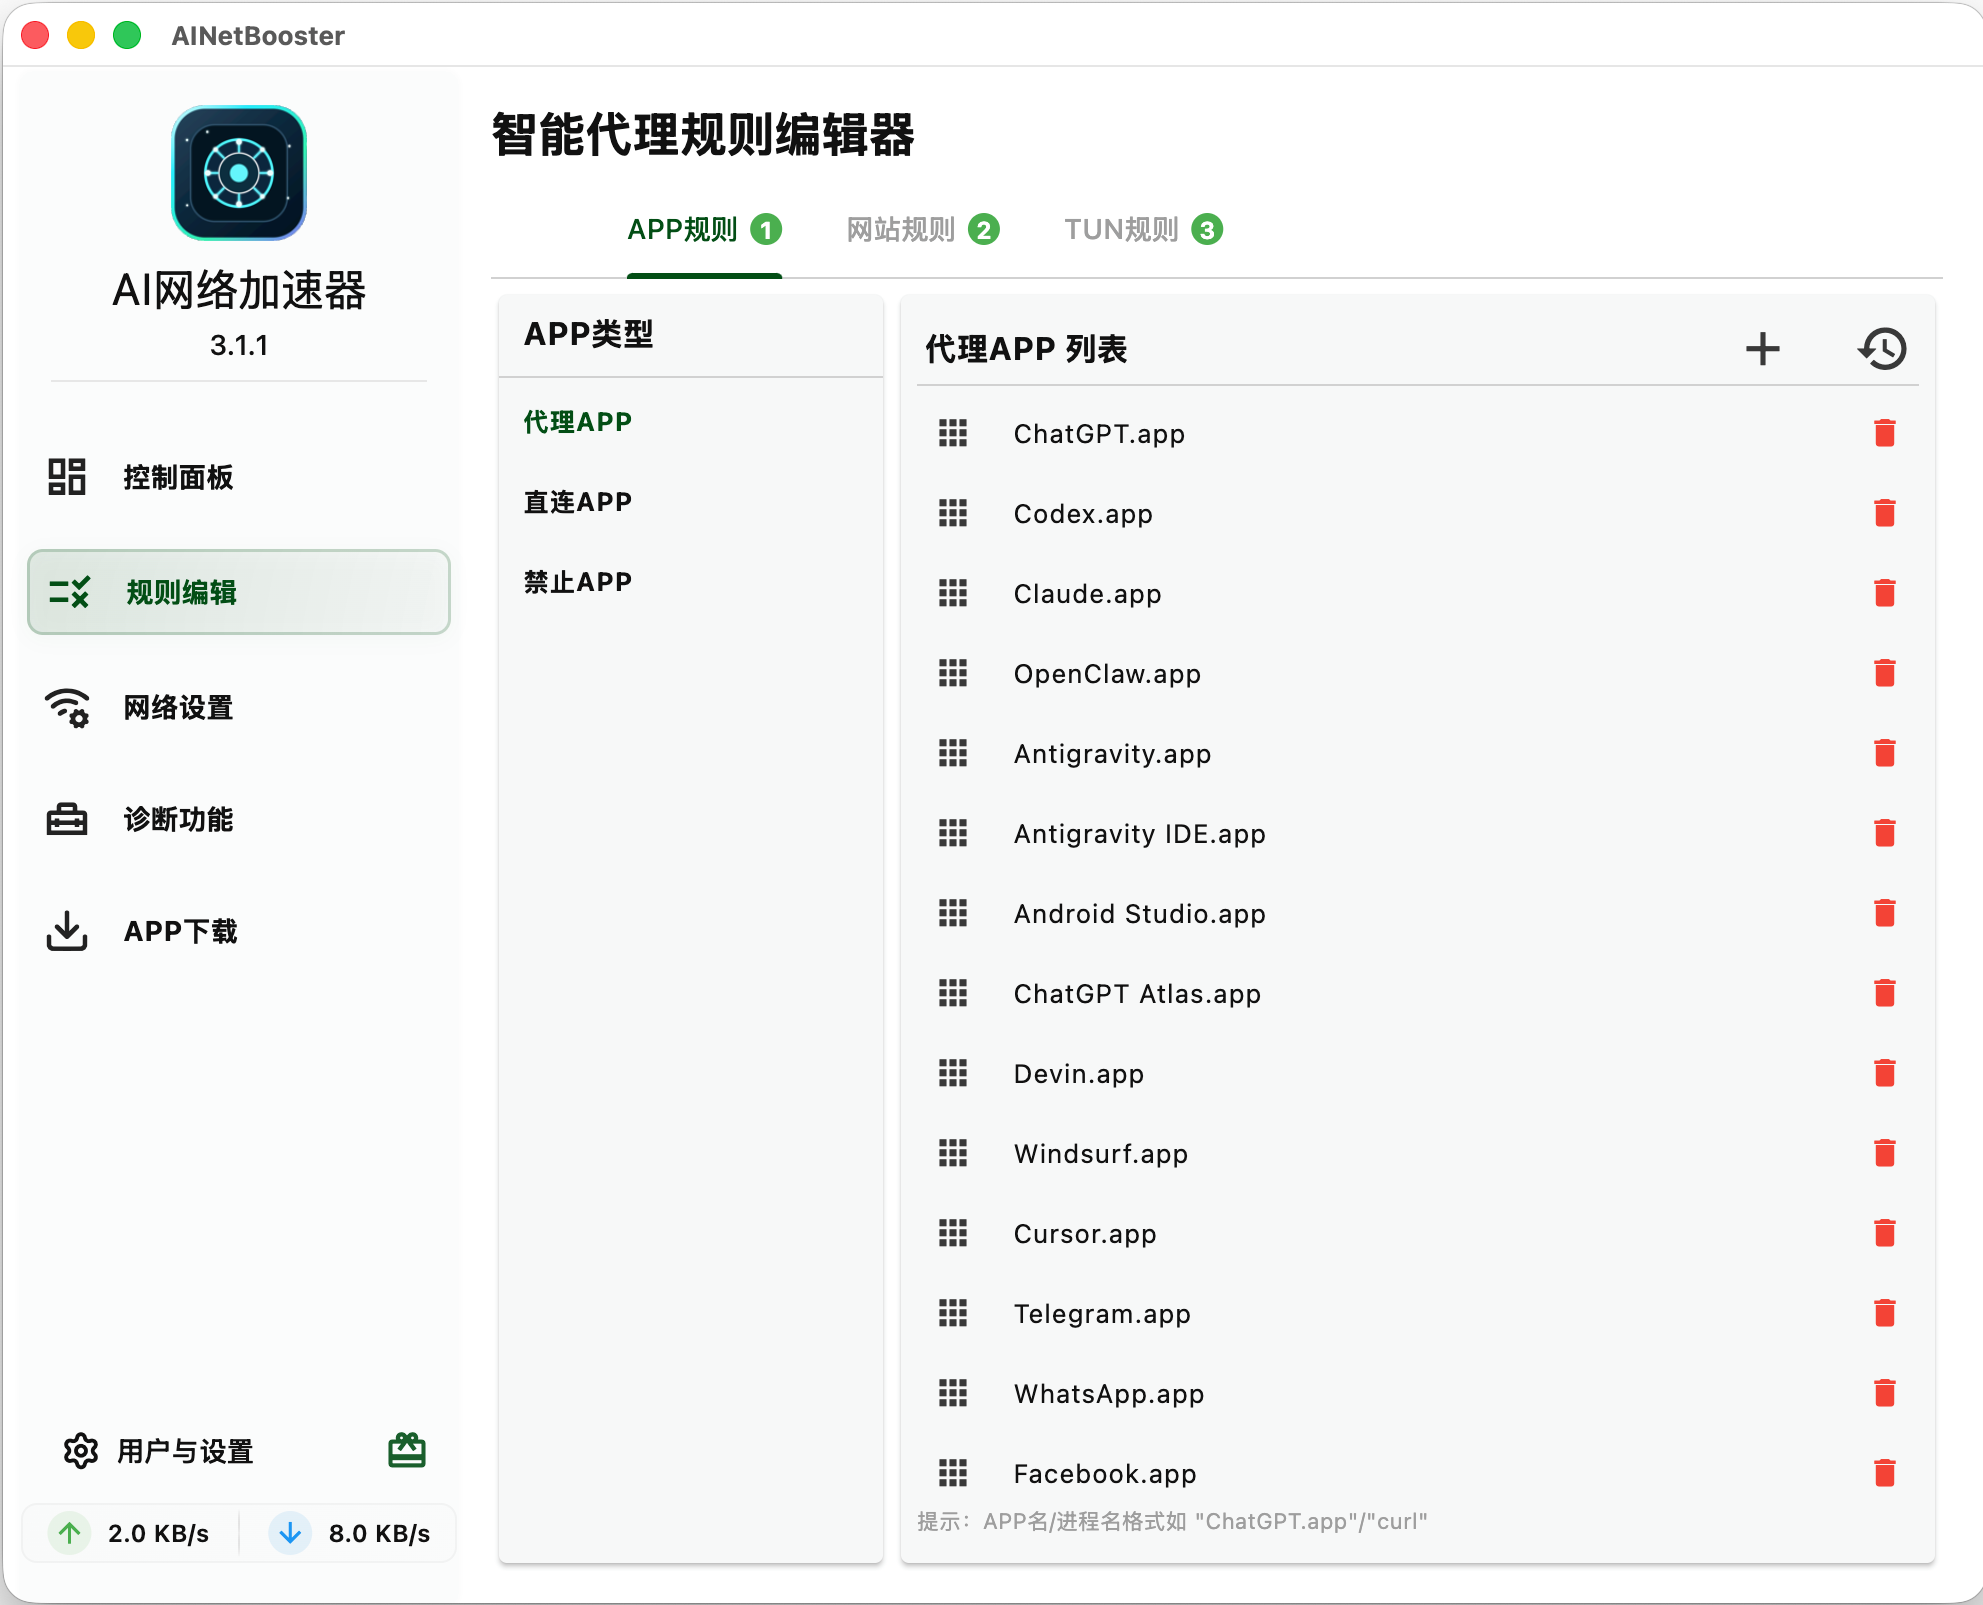Viewport: 1983px width, 1605px height.
Task: Click the 8.0 KB/s download speed value
Action: click(379, 1533)
